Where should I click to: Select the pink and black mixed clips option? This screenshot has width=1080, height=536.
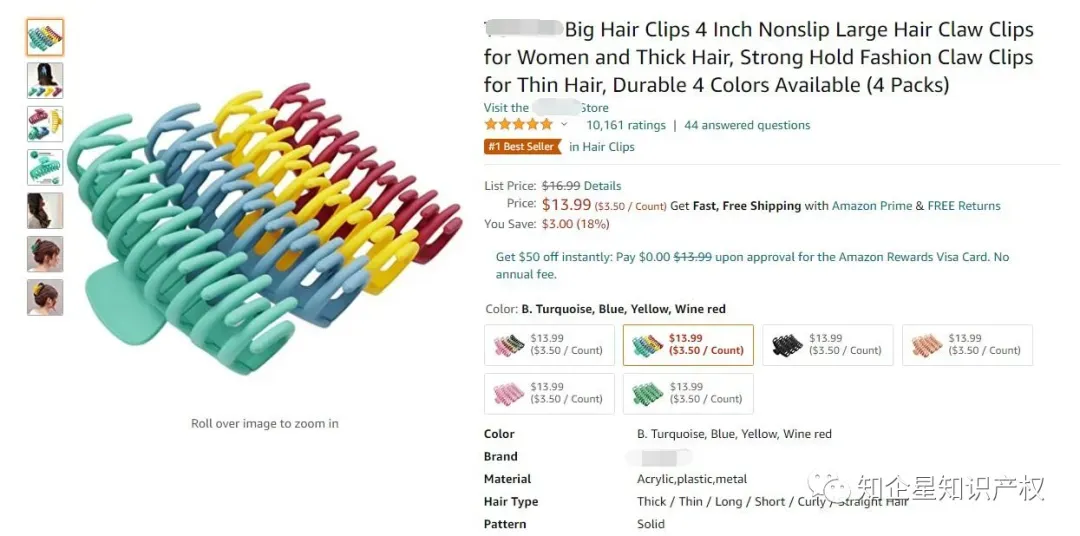point(549,345)
